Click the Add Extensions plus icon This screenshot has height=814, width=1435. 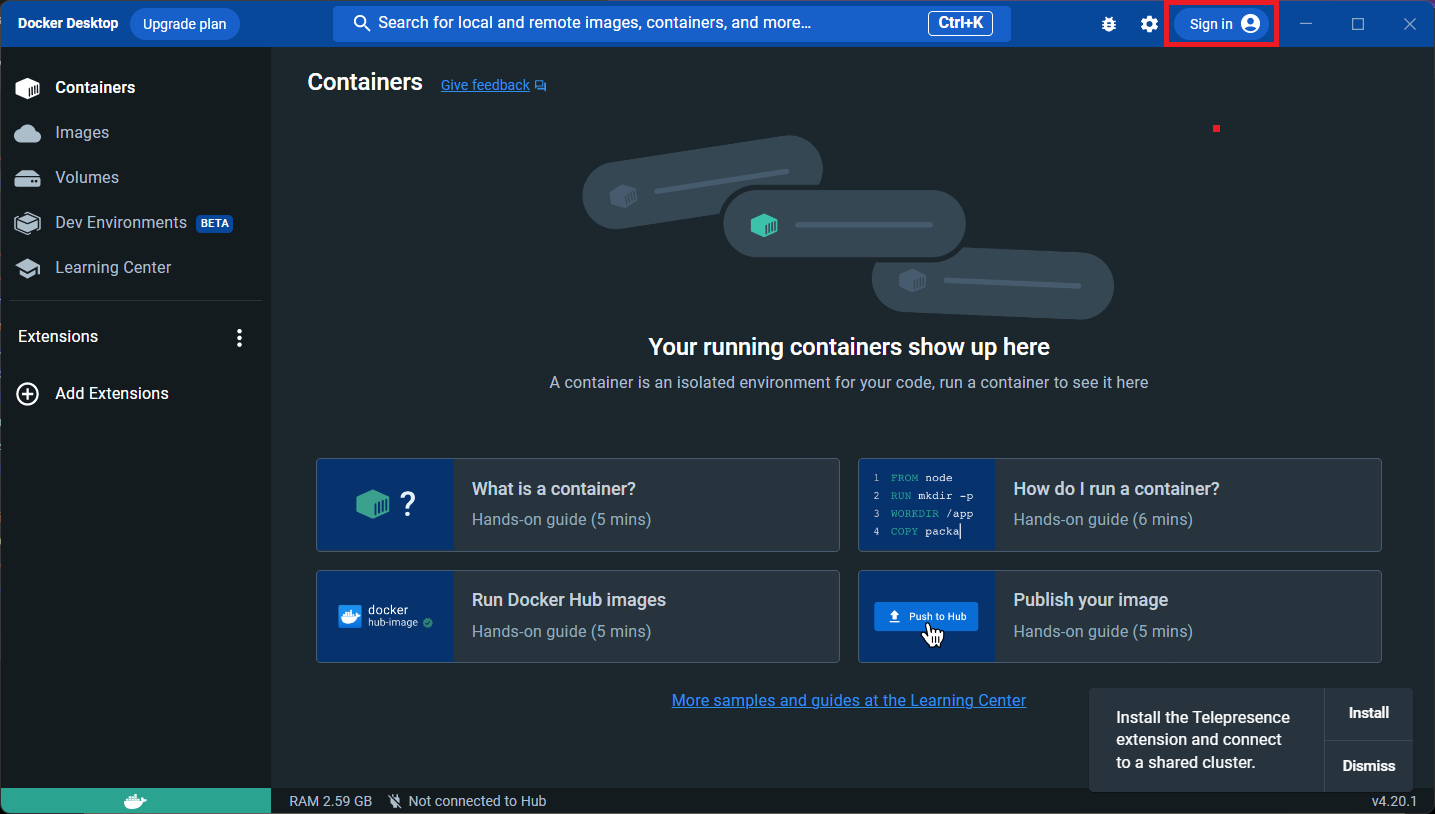tap(28, 394)
